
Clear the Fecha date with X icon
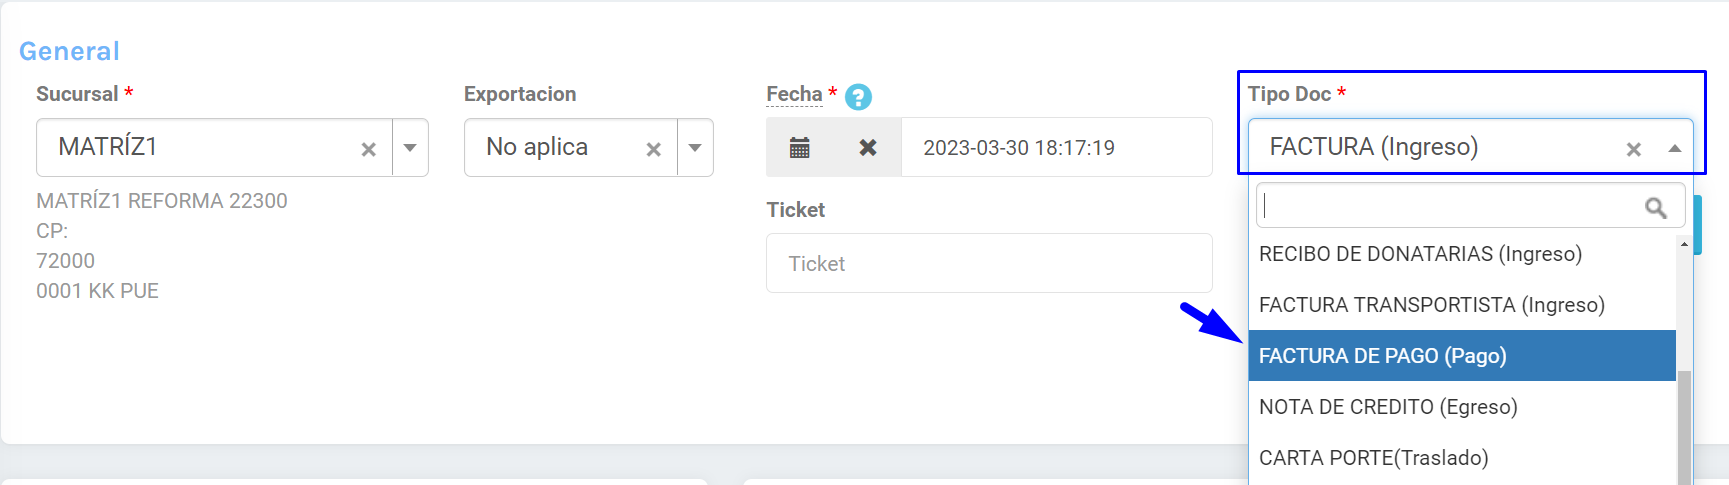tap(867, 148)
